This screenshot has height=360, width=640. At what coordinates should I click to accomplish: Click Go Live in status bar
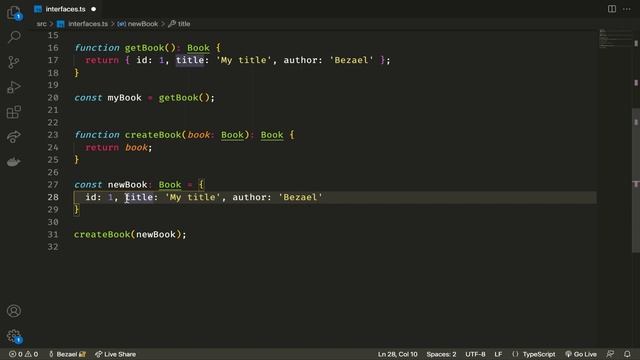click(x=581, y=354)
